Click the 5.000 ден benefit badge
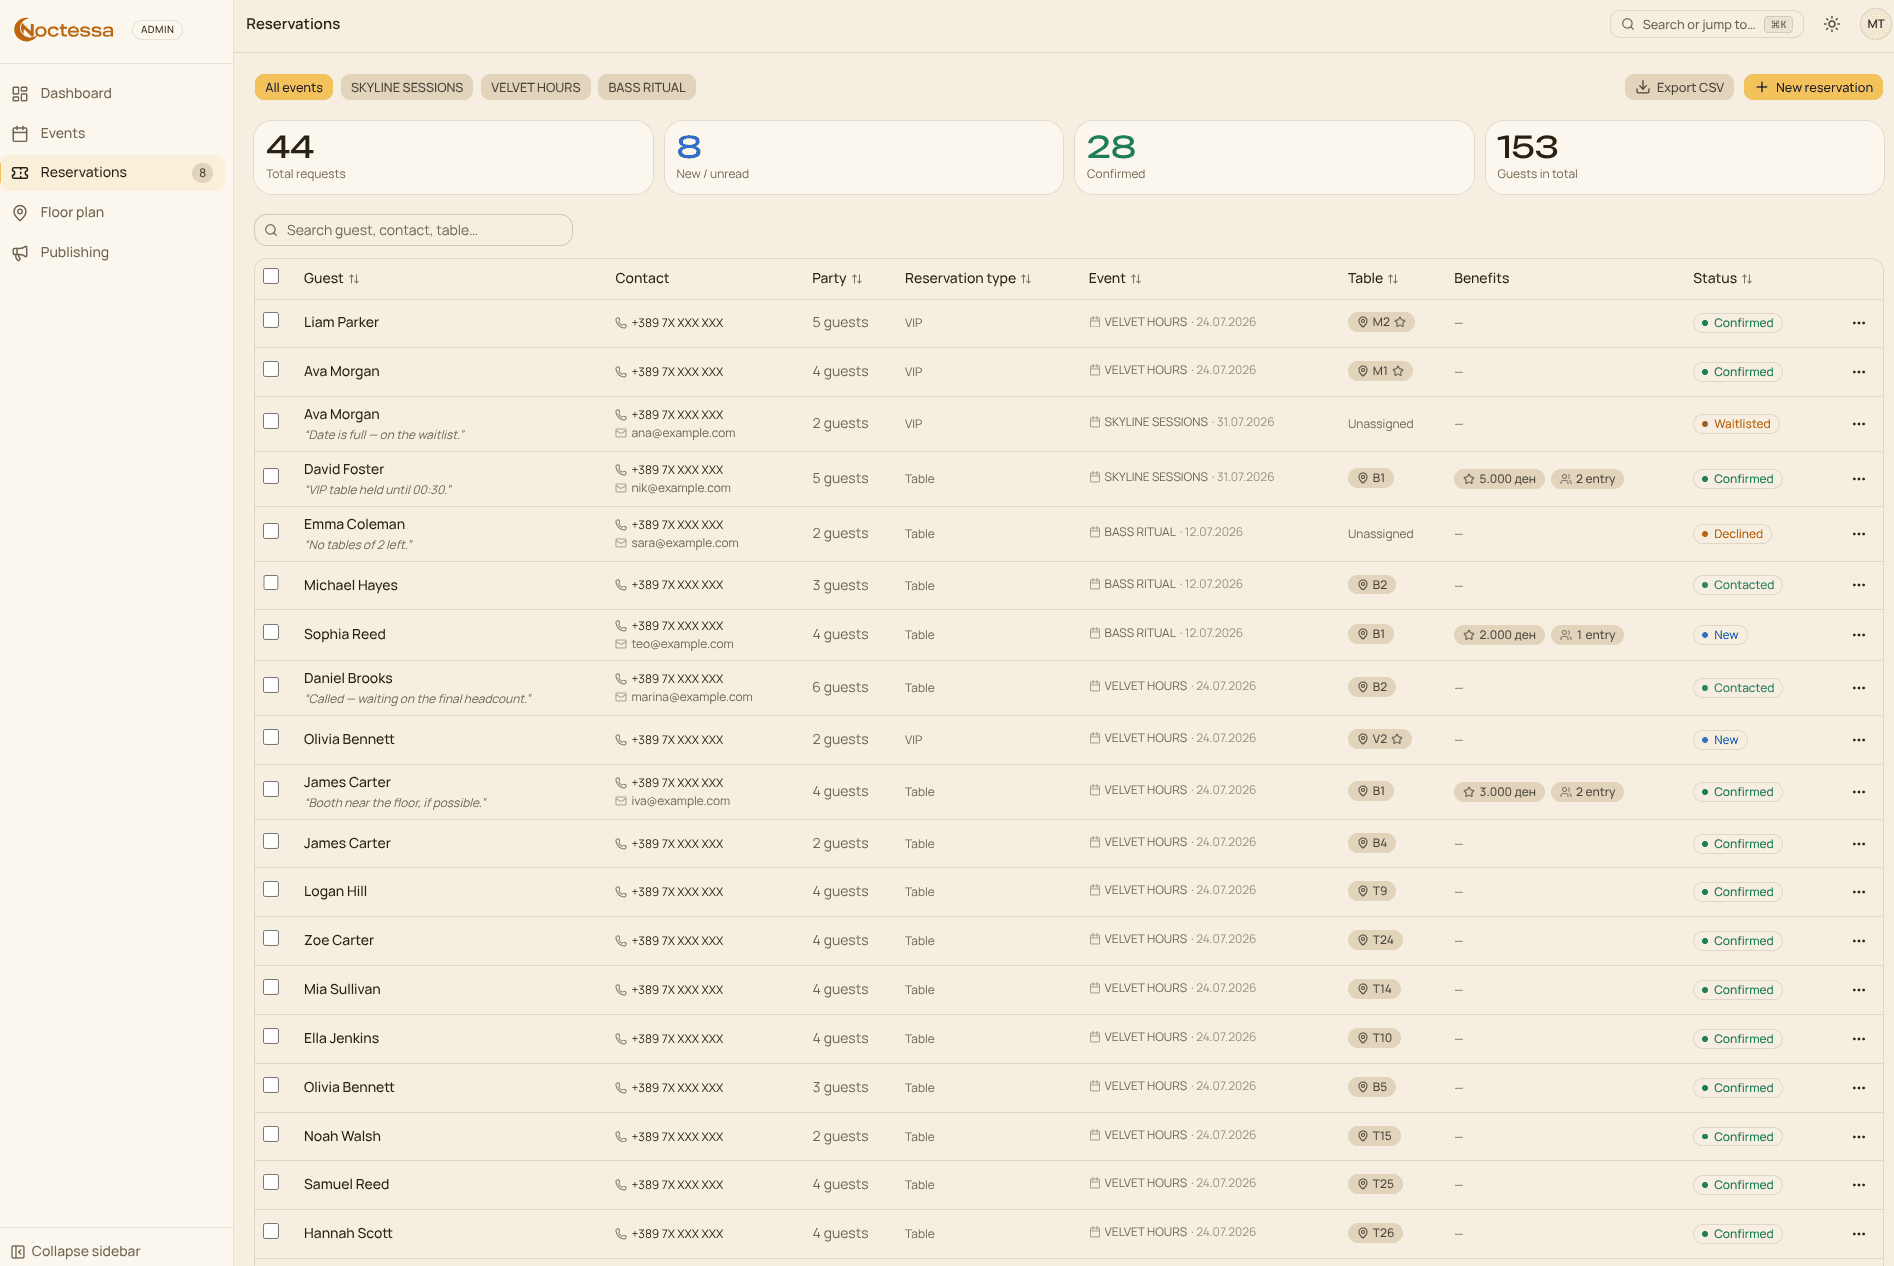 pos(1499,479)
